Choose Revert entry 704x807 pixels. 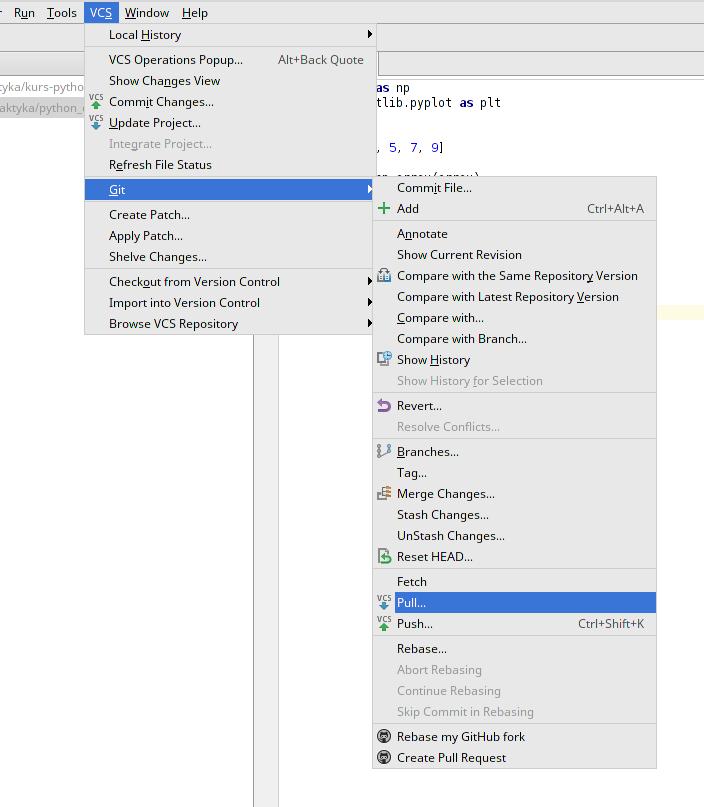pyautogui.click(x=514, y=406)
